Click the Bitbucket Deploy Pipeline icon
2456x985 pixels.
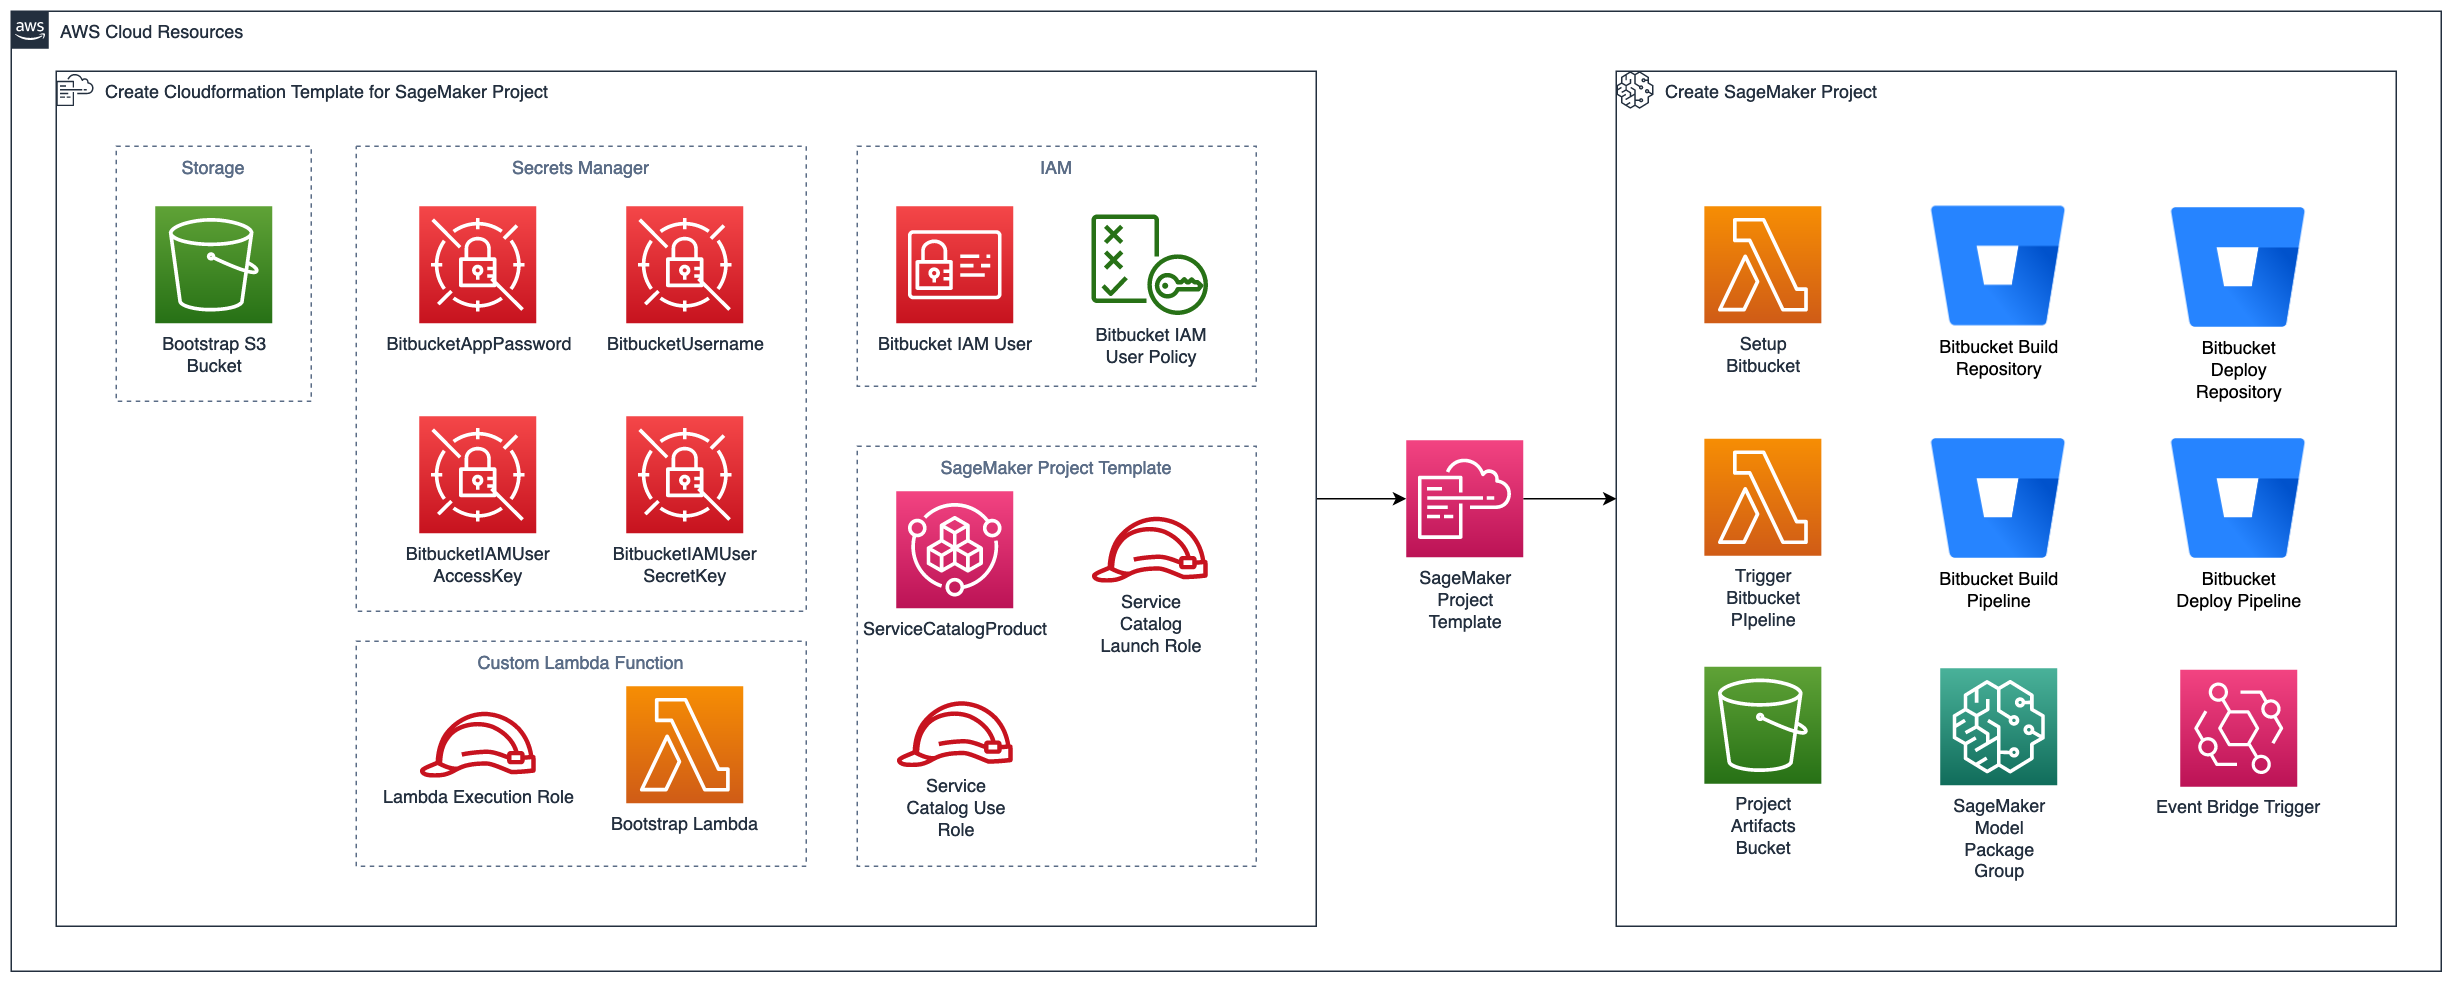(2238, 498)
